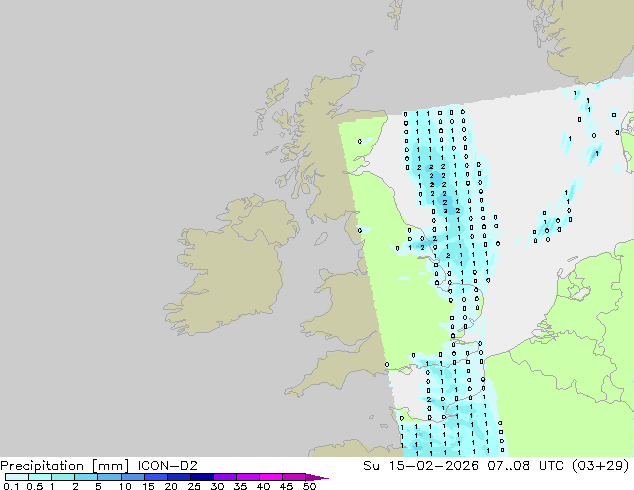634x490 pixels.
Task: Click the legend scale label '30'
Action: click(x=217, y=486)
